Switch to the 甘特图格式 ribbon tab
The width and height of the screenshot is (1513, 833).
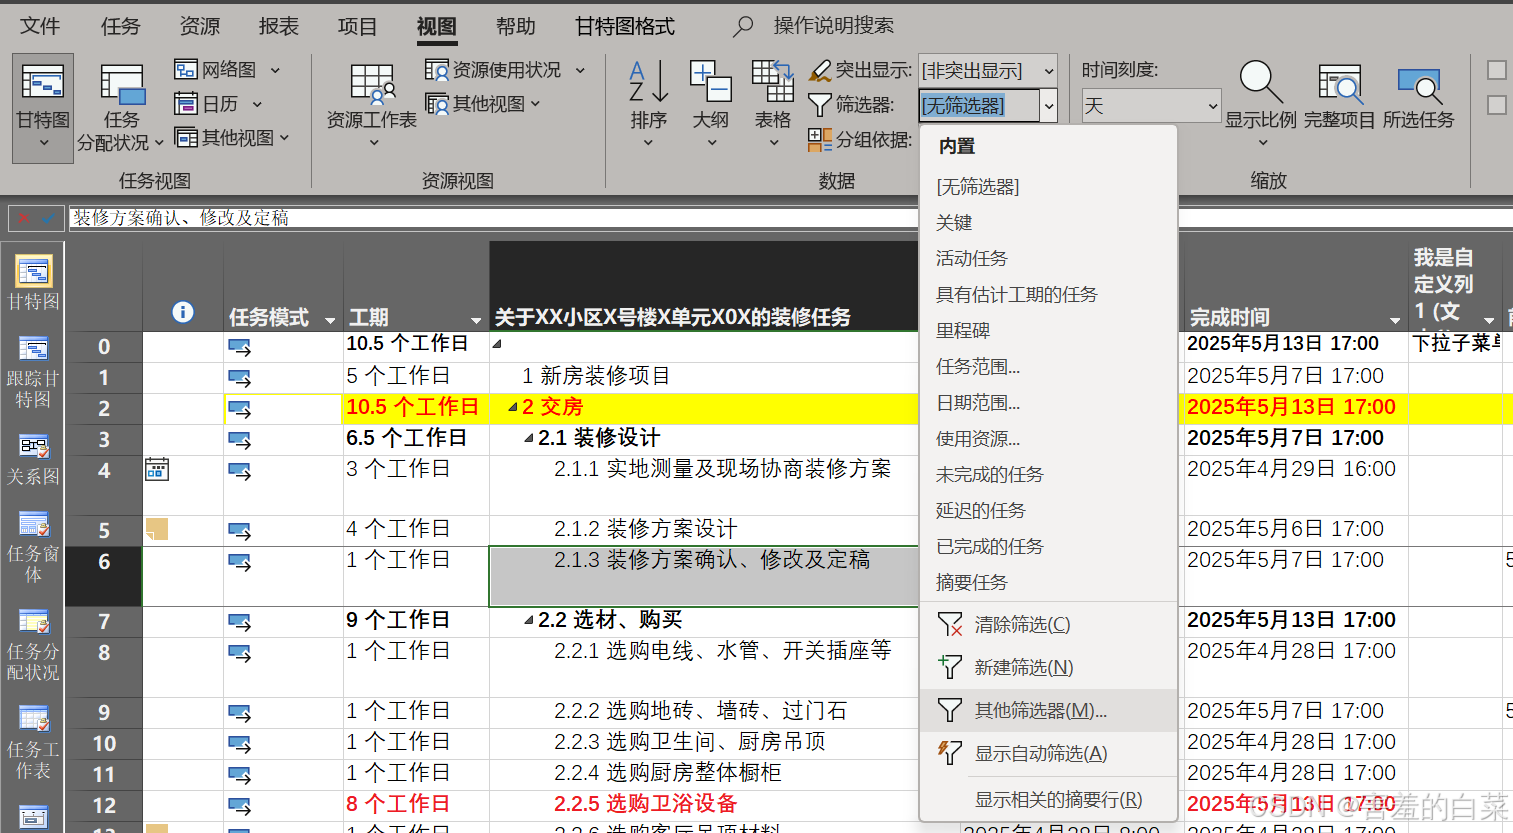point(625,26)
